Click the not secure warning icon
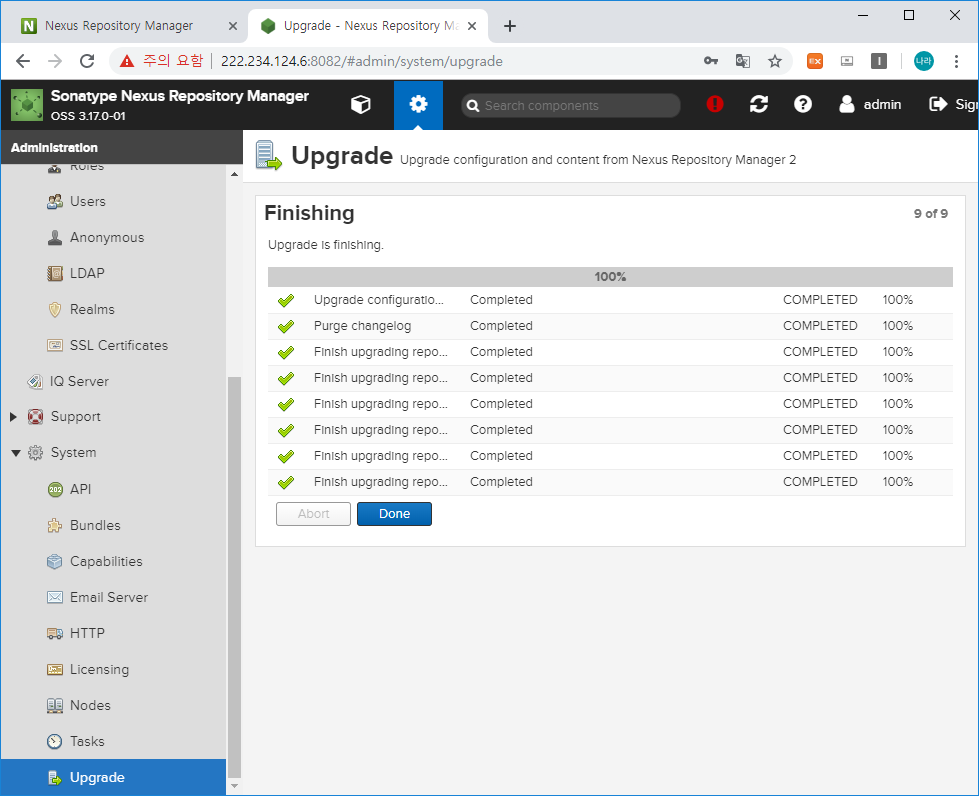The height and width of the screenshot is (796, 979). point(127,61)
